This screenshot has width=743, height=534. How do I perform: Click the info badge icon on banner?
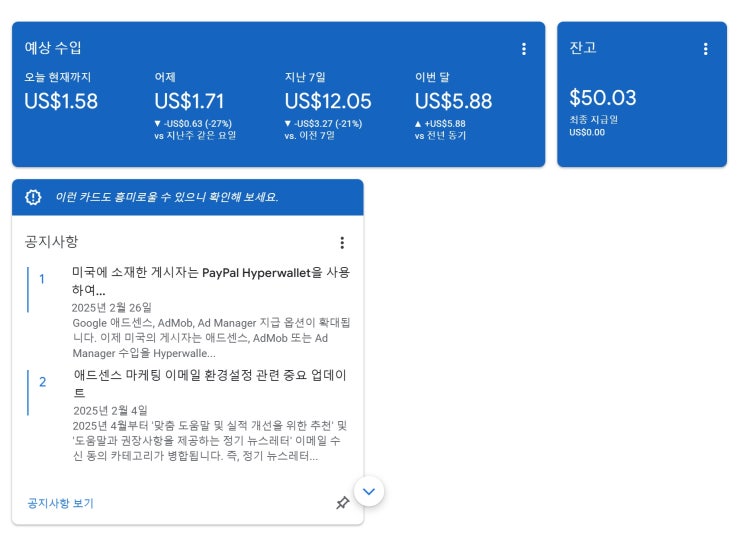coord(34,197)
